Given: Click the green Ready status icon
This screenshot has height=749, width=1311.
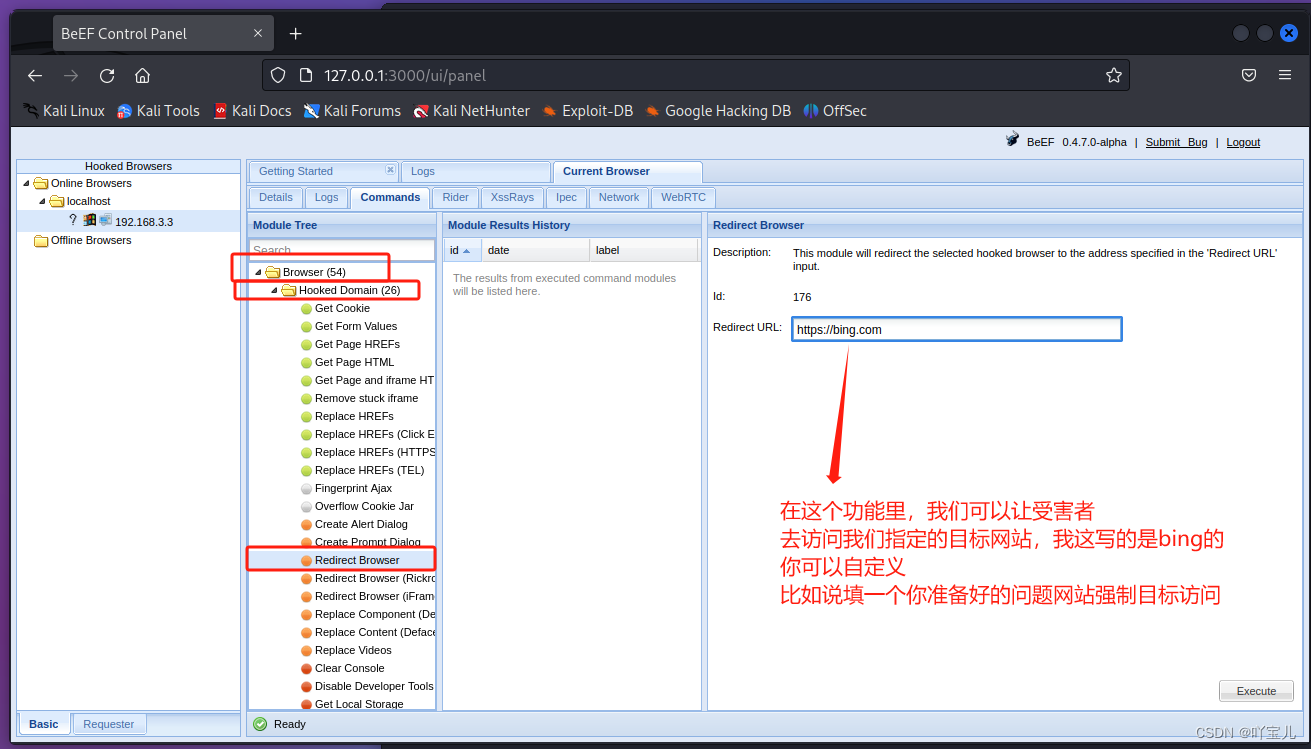Looking at the screenshot, I should [x=259, y=723].
